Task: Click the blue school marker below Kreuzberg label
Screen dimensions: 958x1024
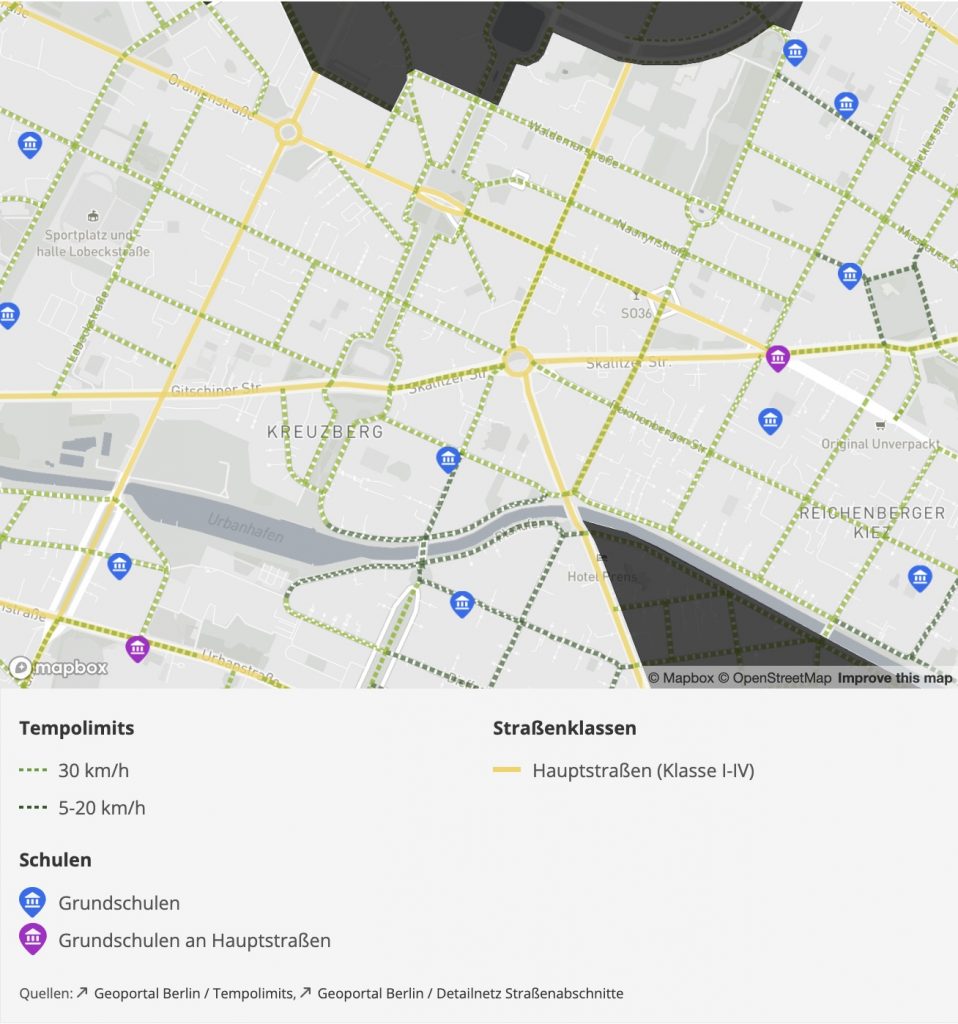Action: [x=449, y=459]
